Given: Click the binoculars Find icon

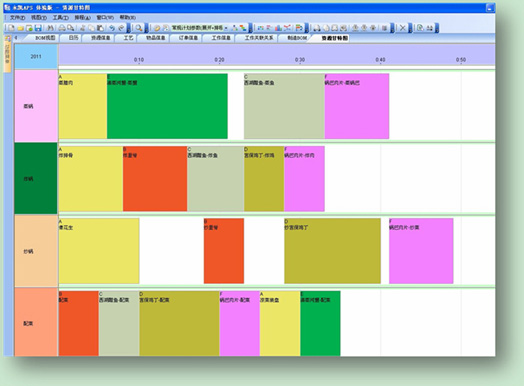Looking at the screenshot, I should click(x=50, y=28).
